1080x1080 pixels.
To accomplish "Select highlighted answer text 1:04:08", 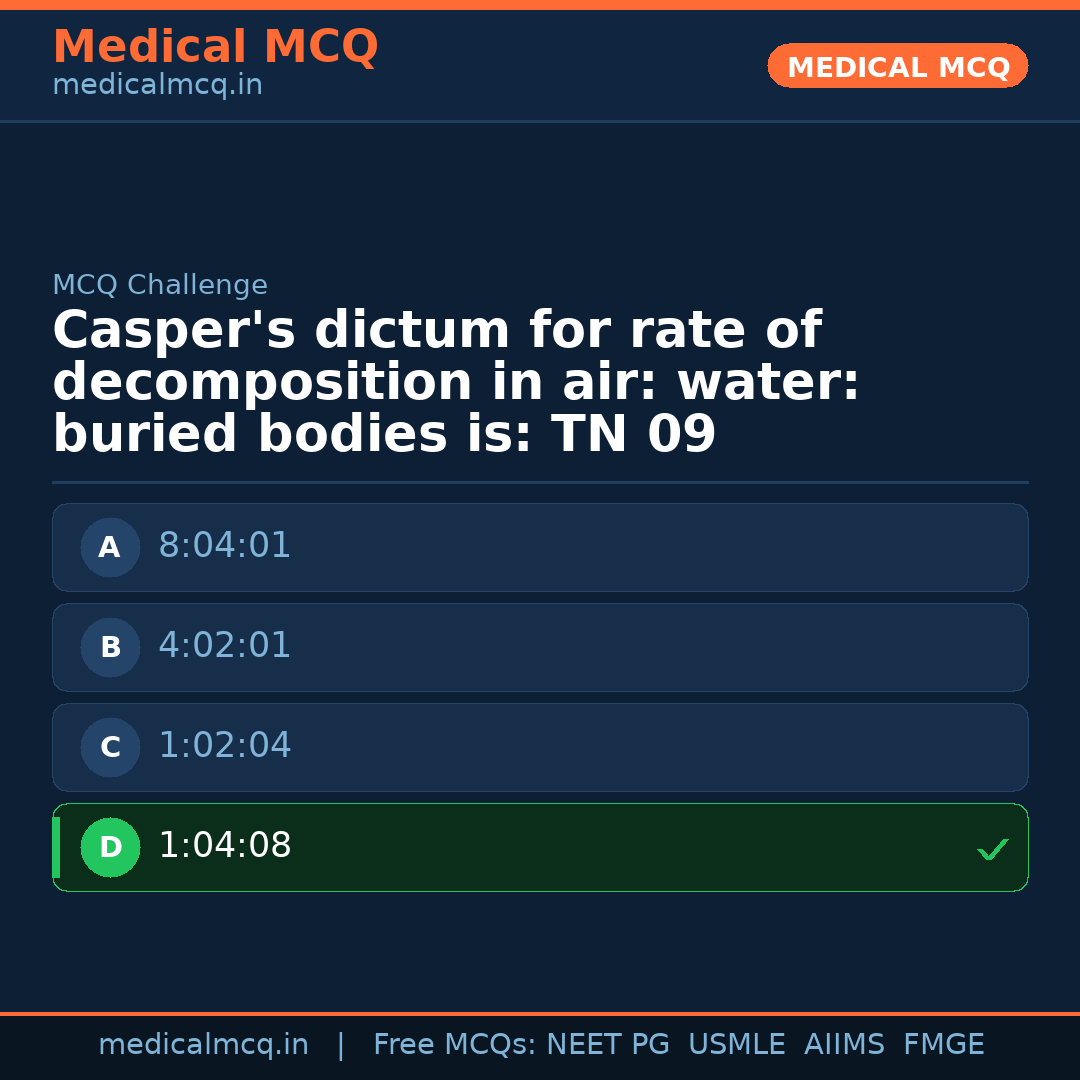I will pos(225,846).
